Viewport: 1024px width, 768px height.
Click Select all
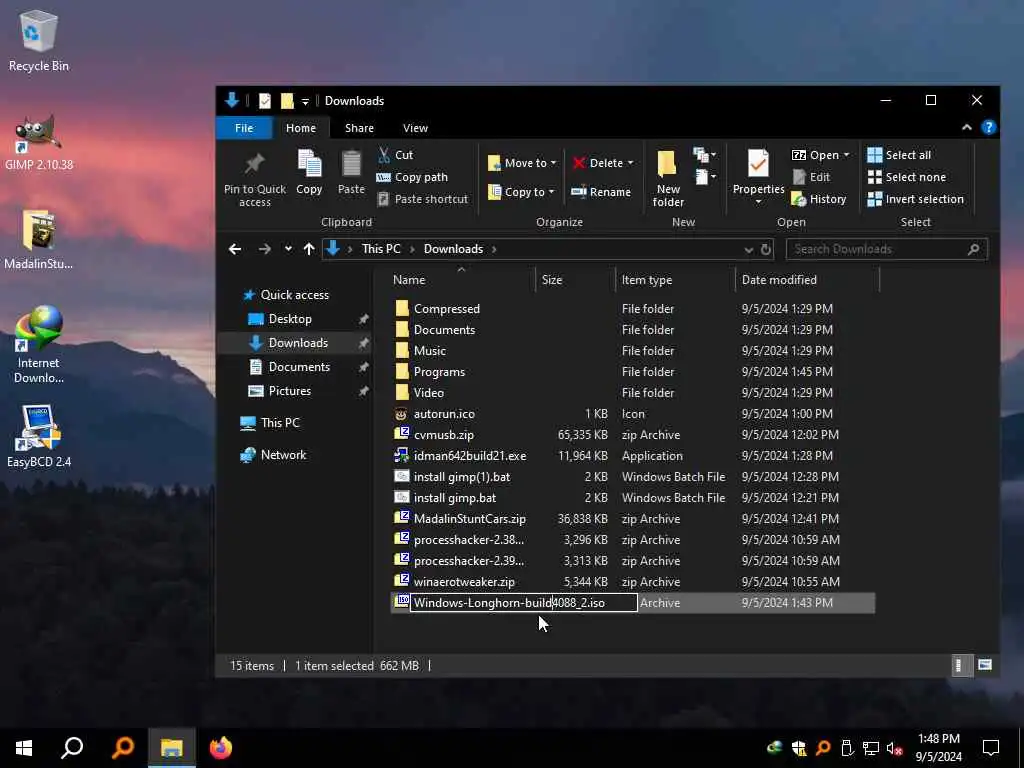click(899, 155)
